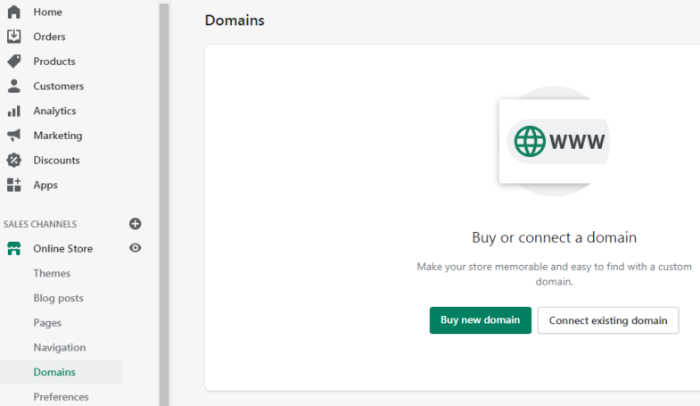
Task: Click the Orders inbox icon
Action: pyautogui.click(x=14, y=36)
